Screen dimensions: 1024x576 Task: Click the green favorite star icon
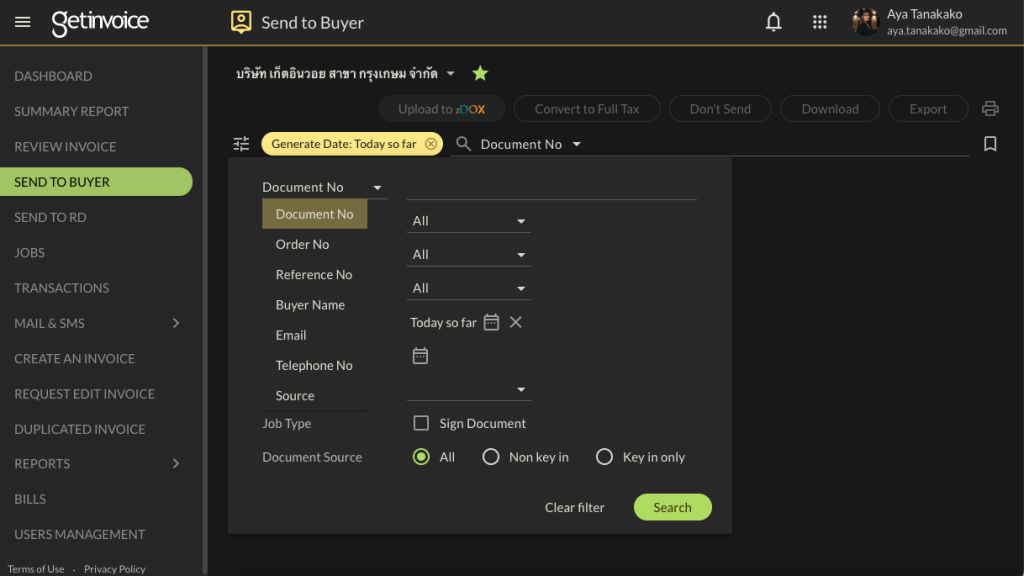[480, 73]
